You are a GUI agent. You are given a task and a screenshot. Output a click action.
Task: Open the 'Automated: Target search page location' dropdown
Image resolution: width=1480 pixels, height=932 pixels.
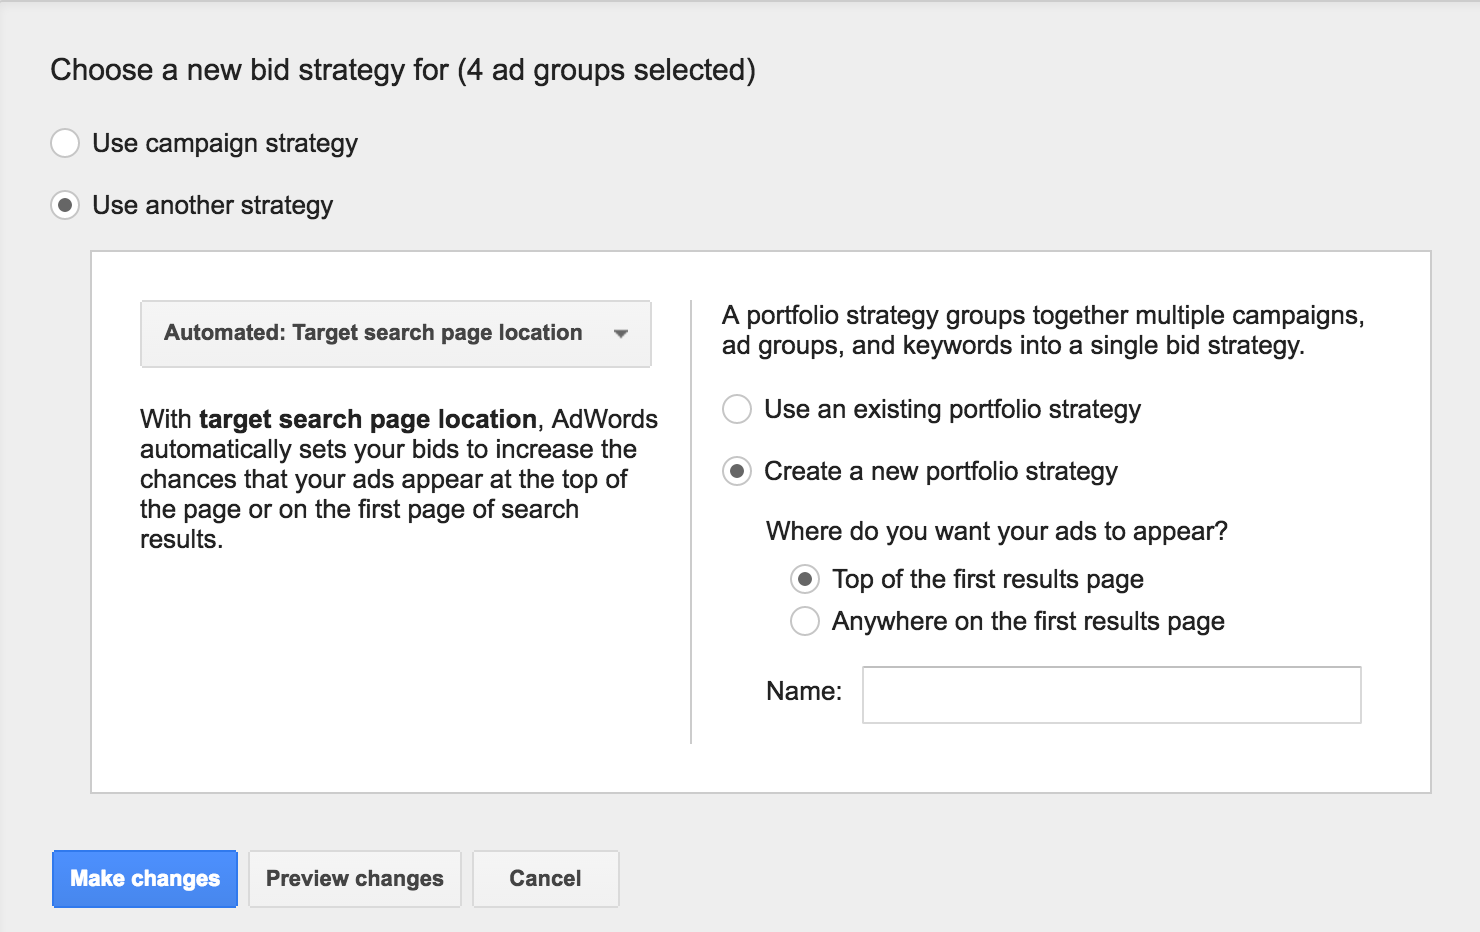pos(395,333)
